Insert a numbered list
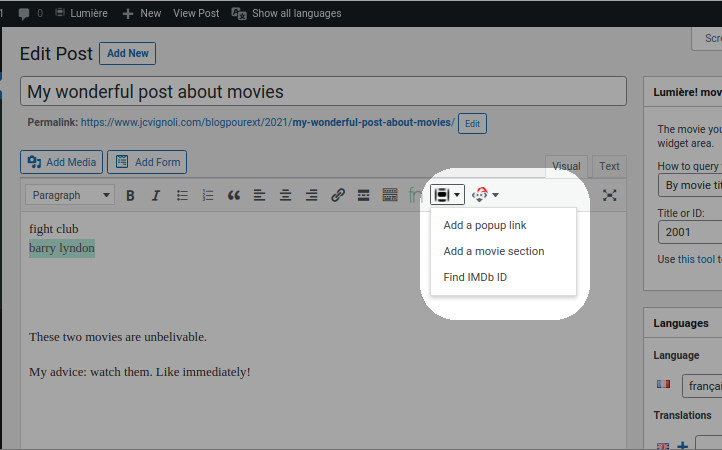Image resolution: width=722 pixels, height=450 pixels. point(208,195)
